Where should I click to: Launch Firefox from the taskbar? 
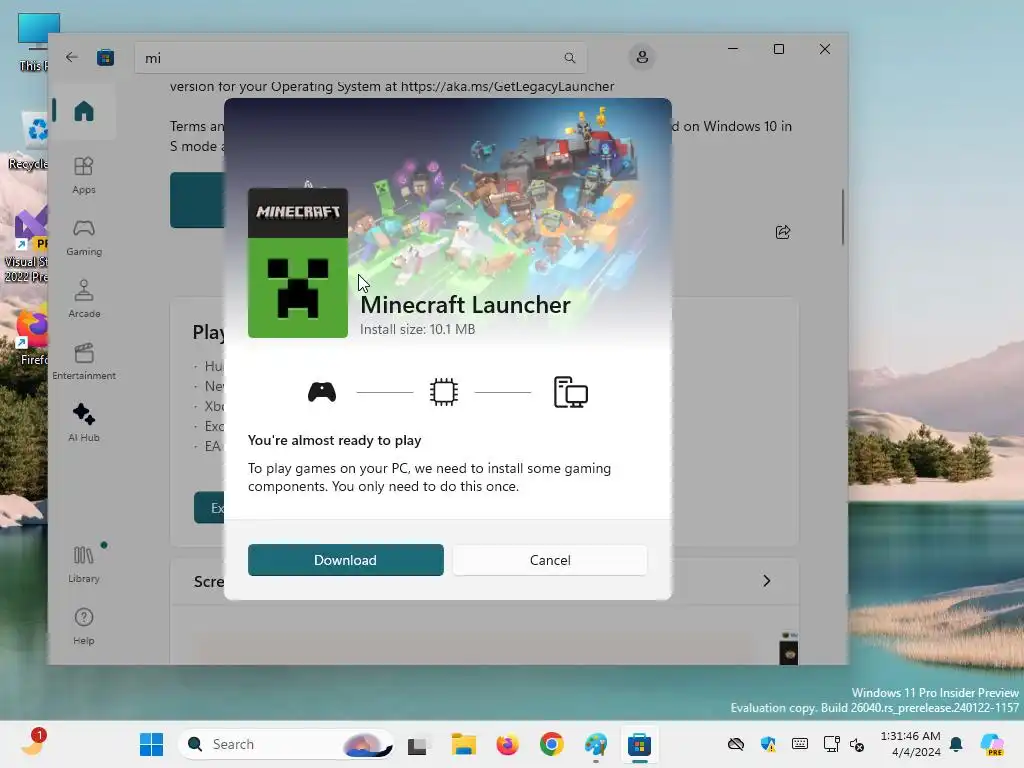[x=507, y=744]
